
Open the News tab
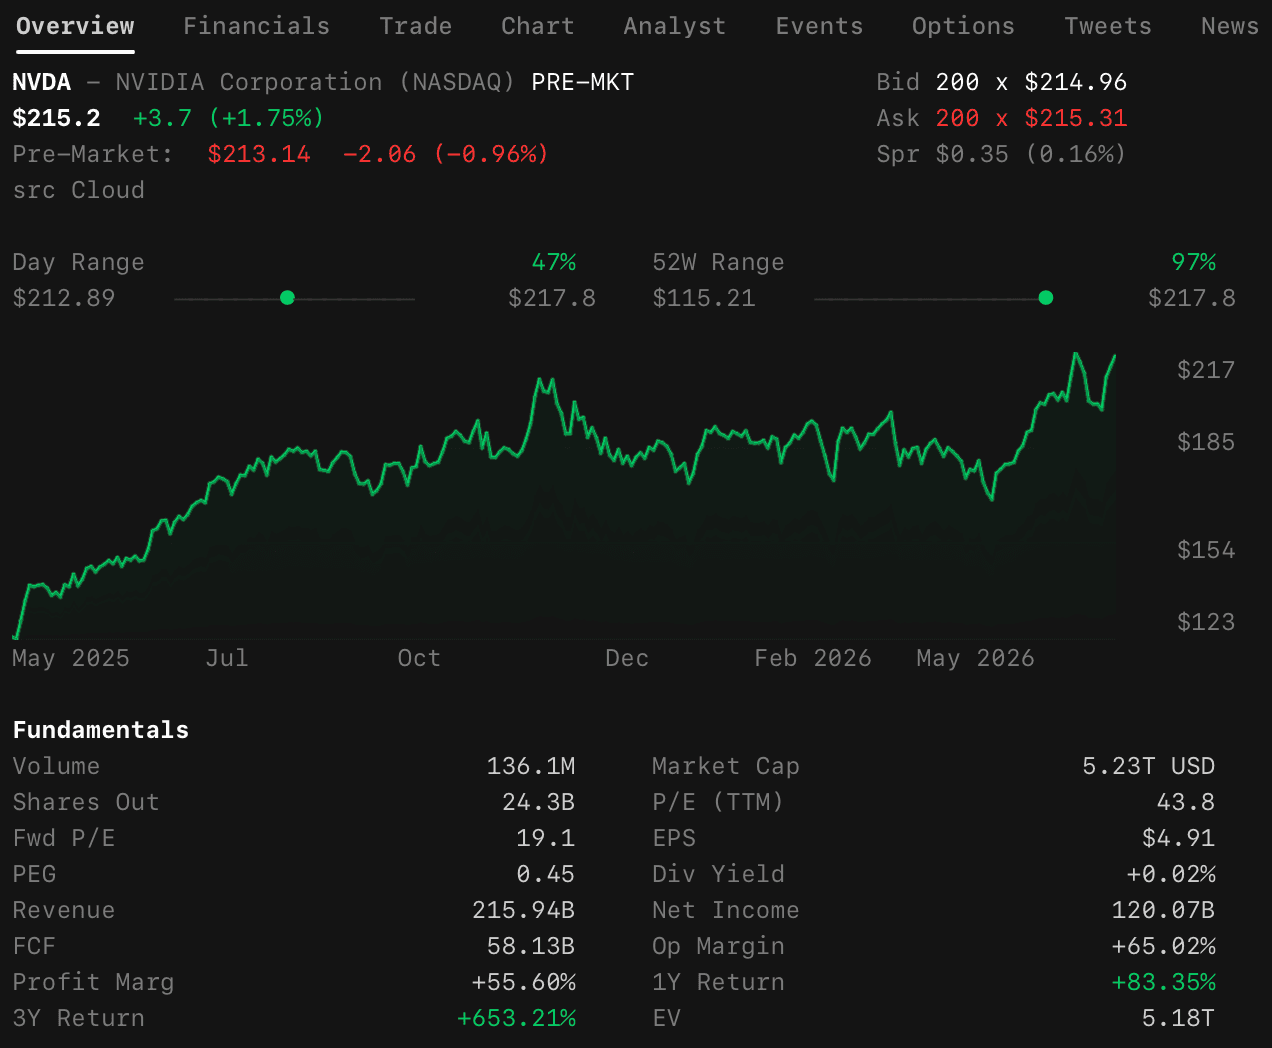1229,26
